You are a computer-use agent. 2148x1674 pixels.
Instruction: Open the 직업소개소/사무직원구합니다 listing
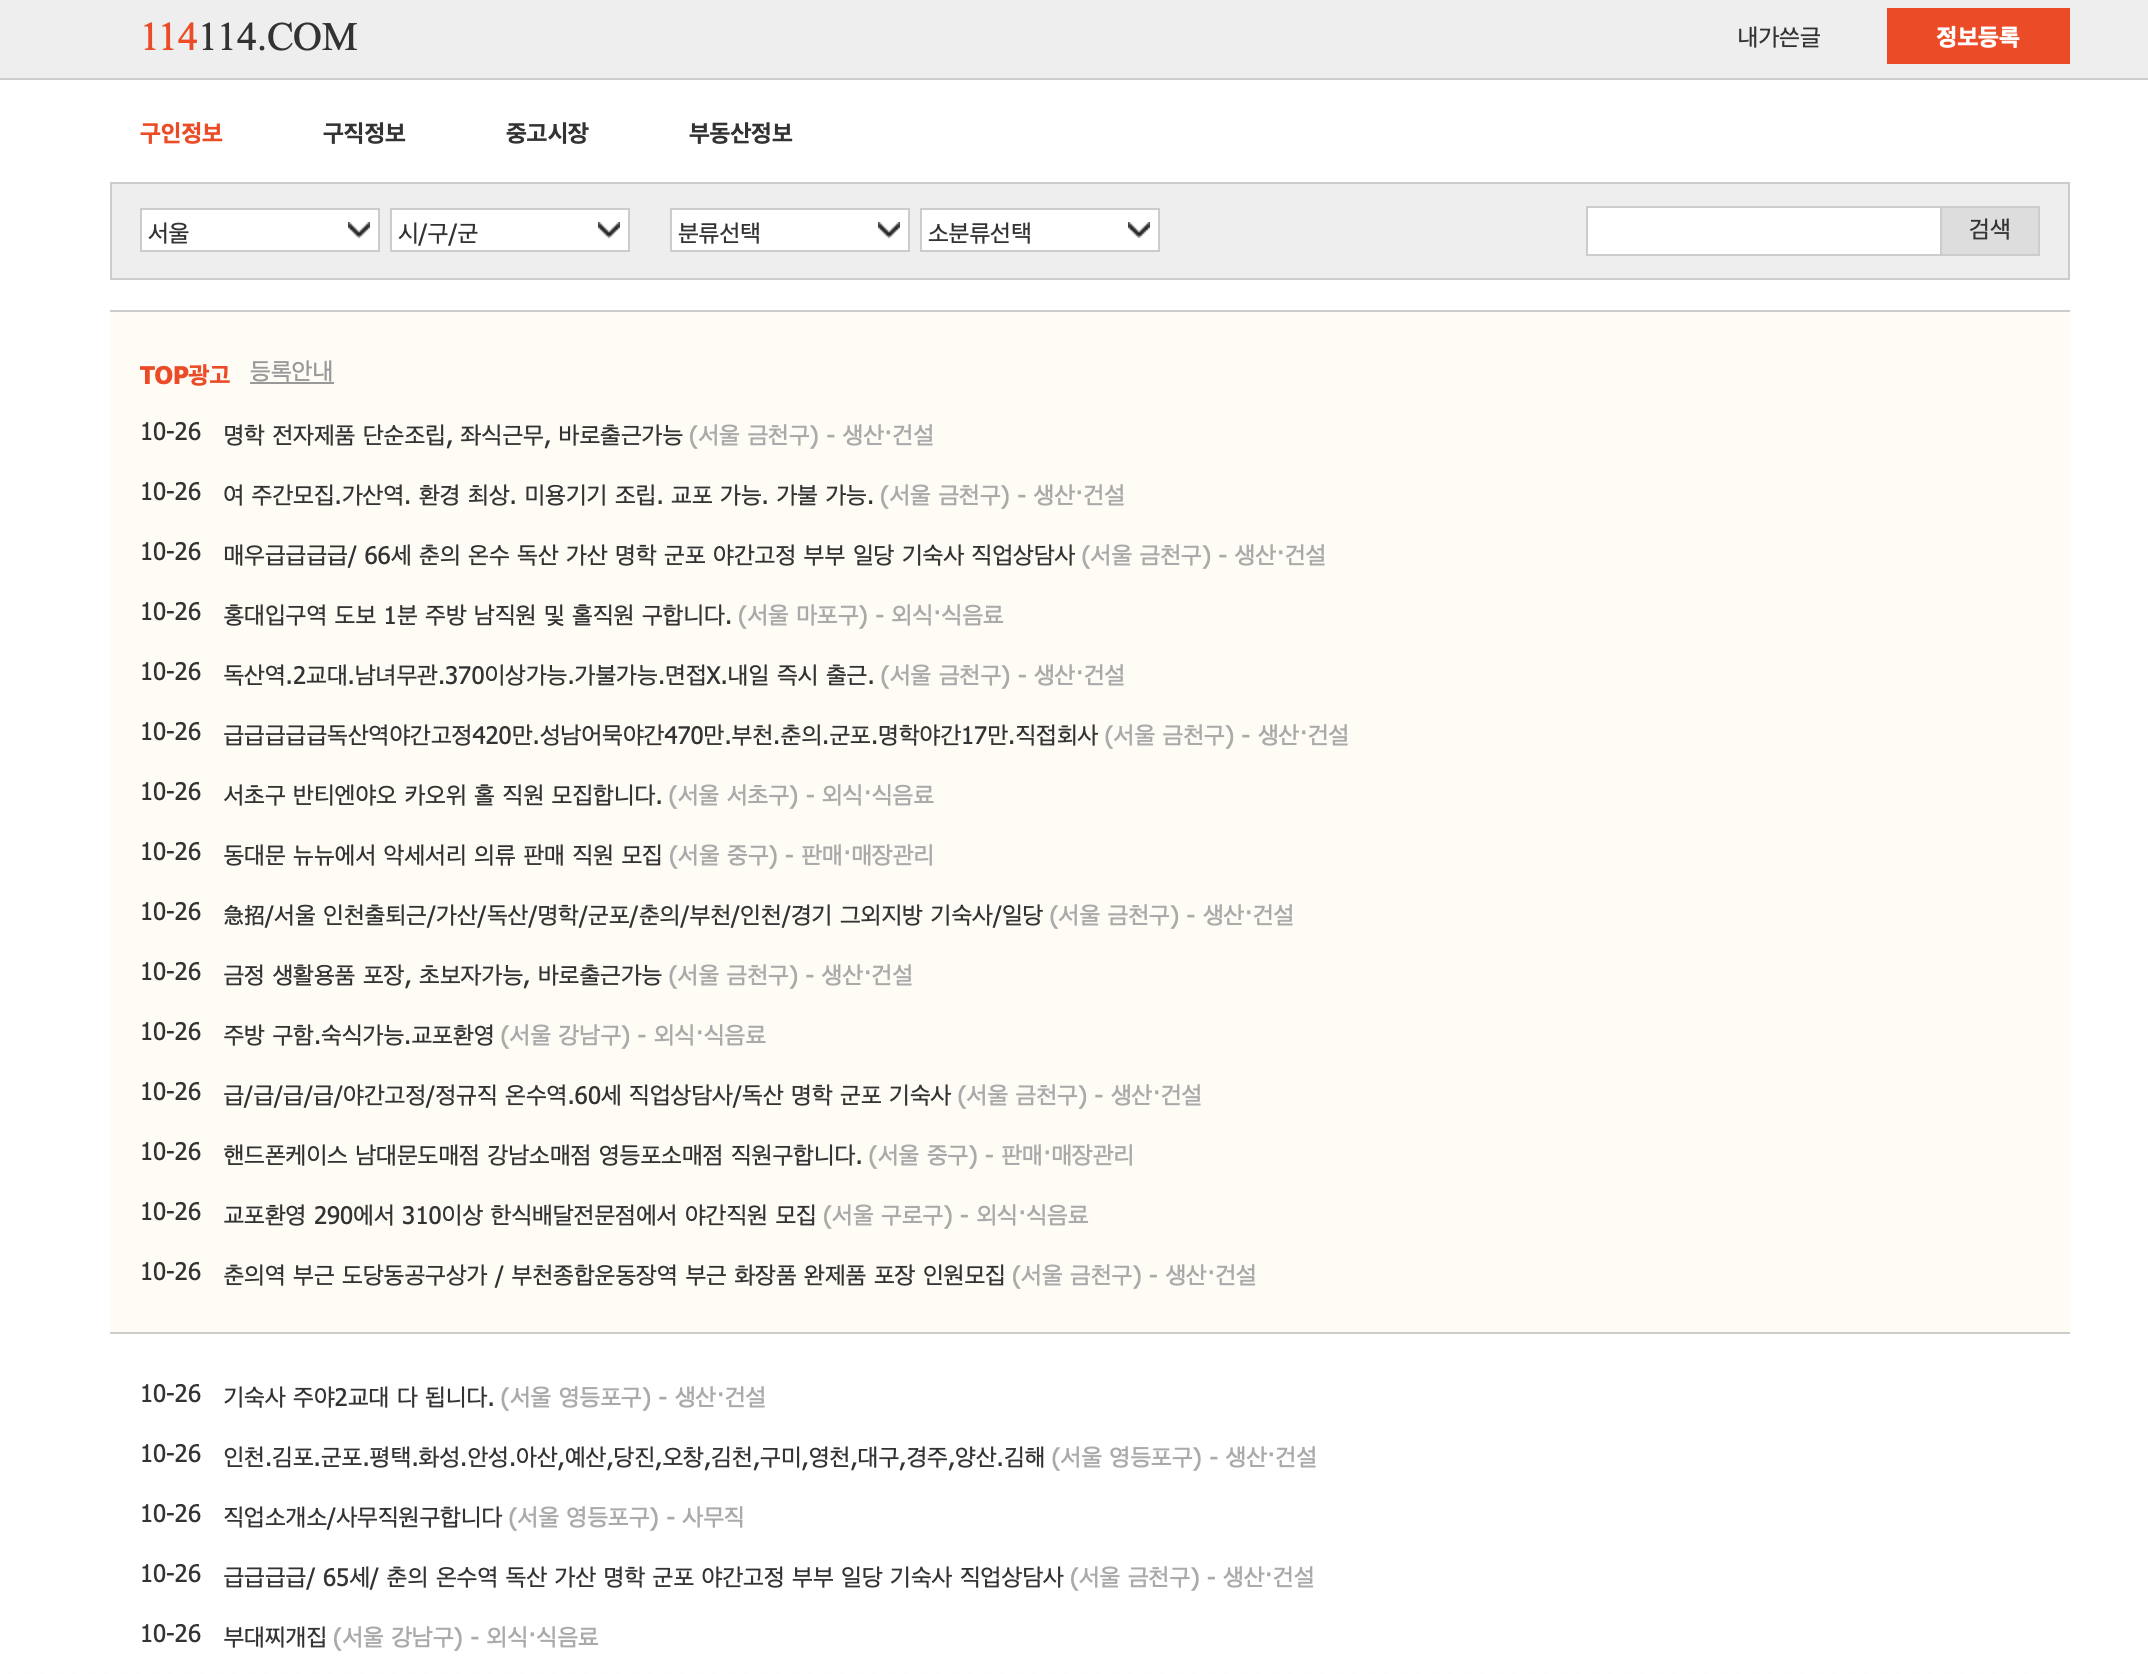tap(362, 1517)
